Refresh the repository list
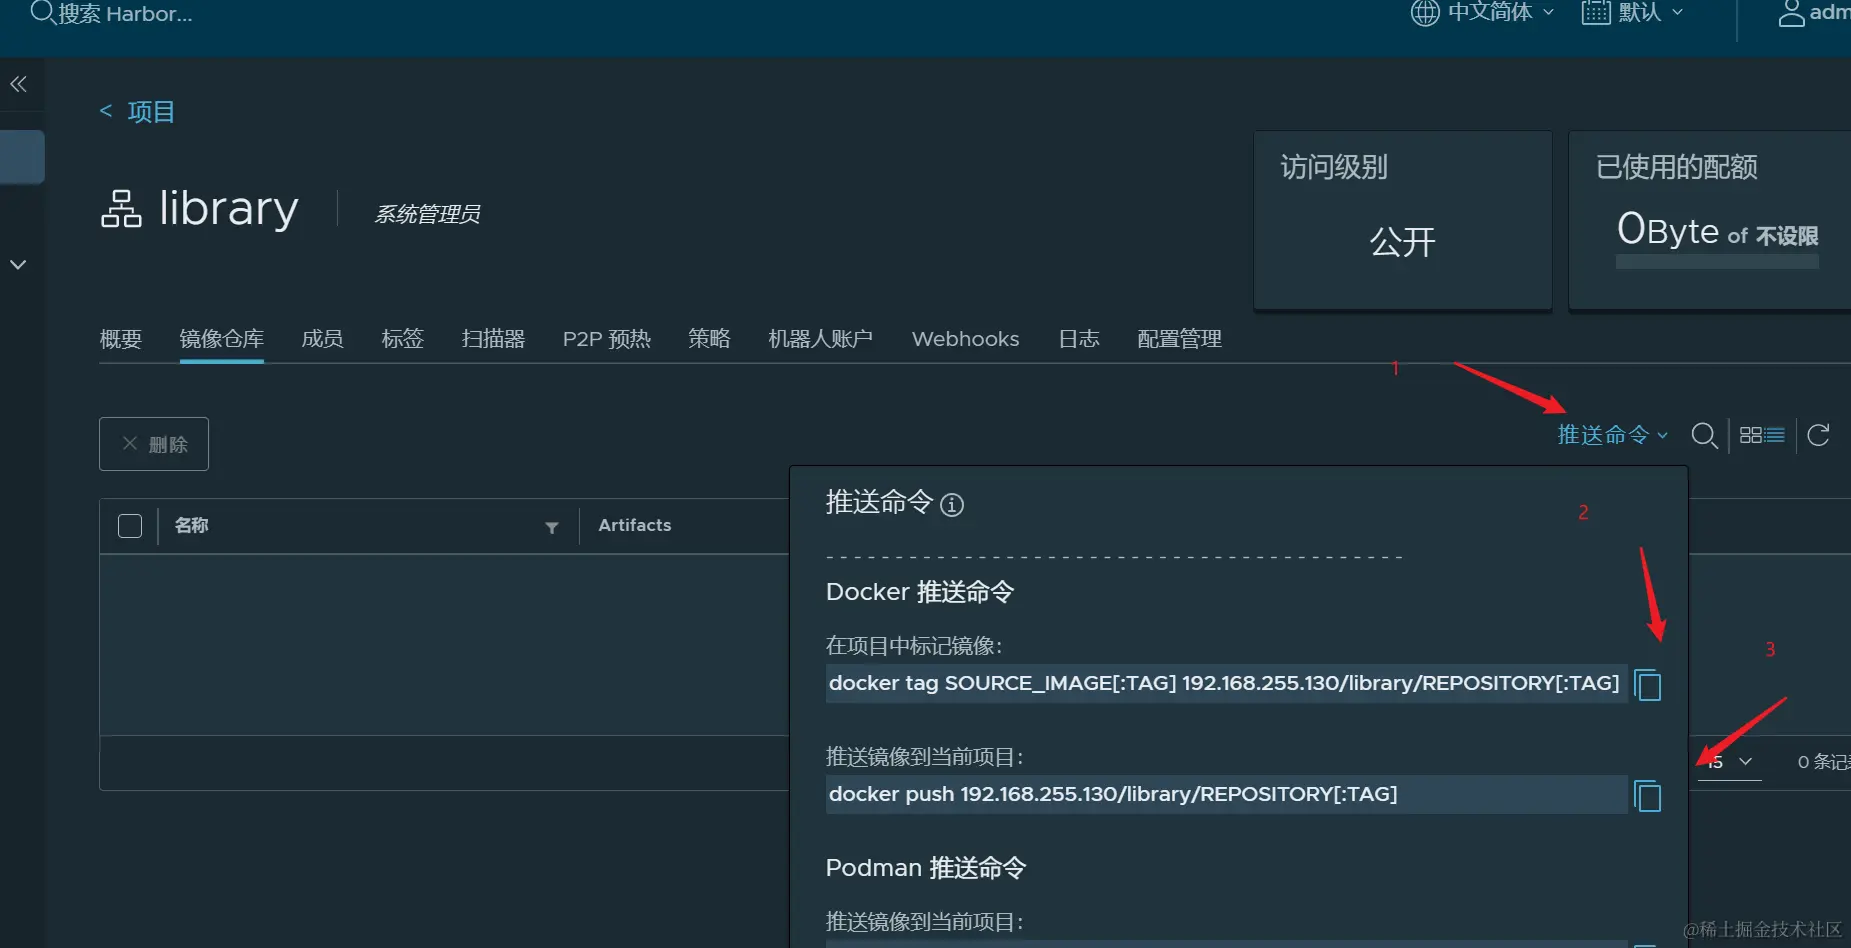This screenshot has height=948, width=1851. tap(1818, 434)
